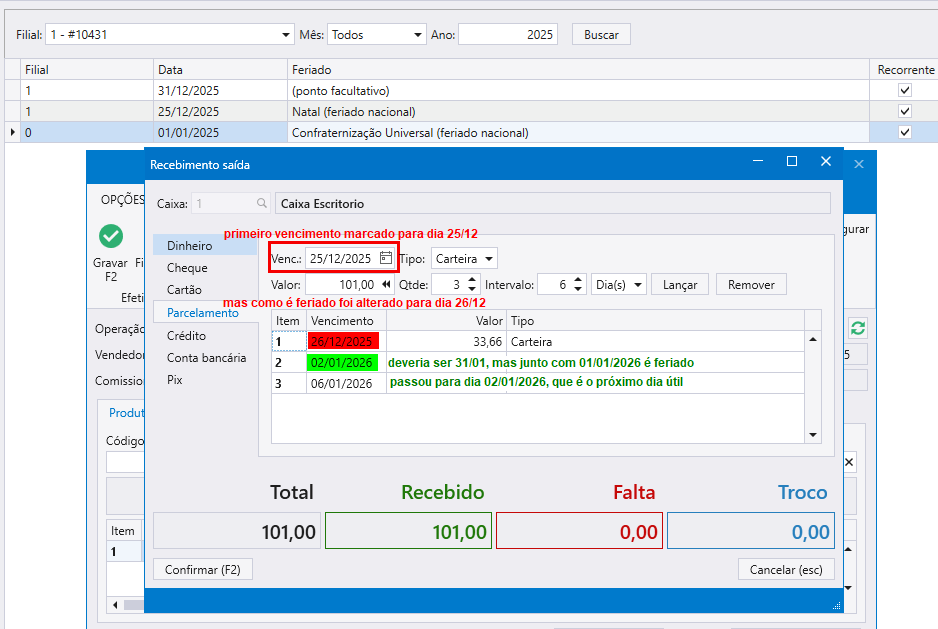The image size is (938, 629).
Task: Select the Parcelamento payment tab
Action: pyautogui.click(x=202, y=313)
